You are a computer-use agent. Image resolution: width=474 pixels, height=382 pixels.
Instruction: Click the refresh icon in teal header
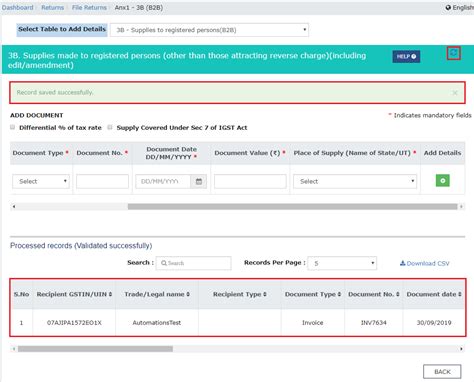coord(453,53)
